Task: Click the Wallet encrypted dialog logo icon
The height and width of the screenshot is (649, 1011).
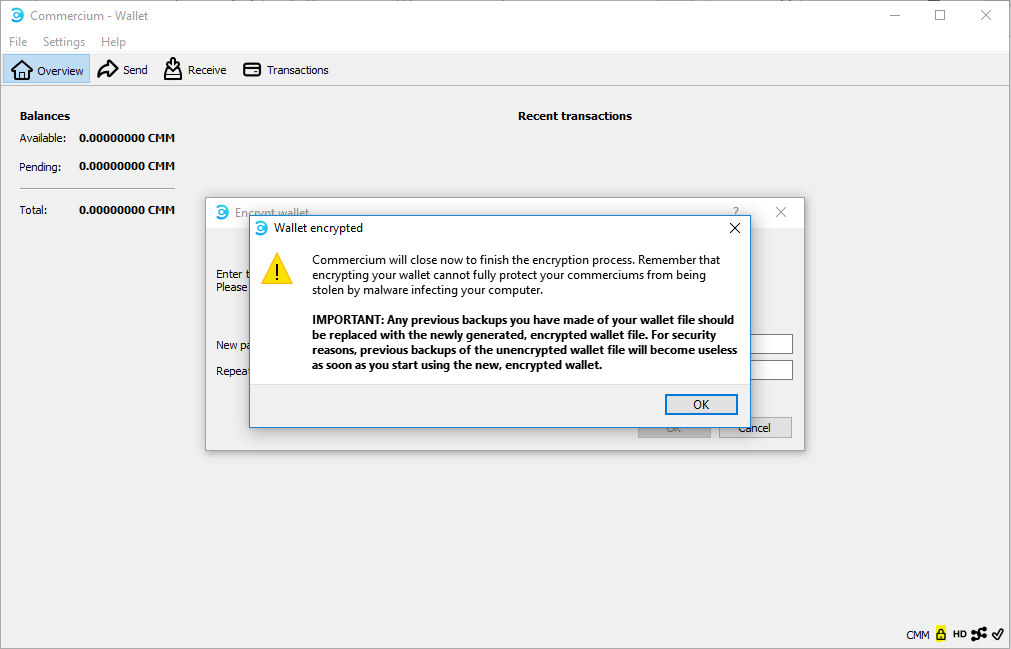Action: (x=261, y=228)
